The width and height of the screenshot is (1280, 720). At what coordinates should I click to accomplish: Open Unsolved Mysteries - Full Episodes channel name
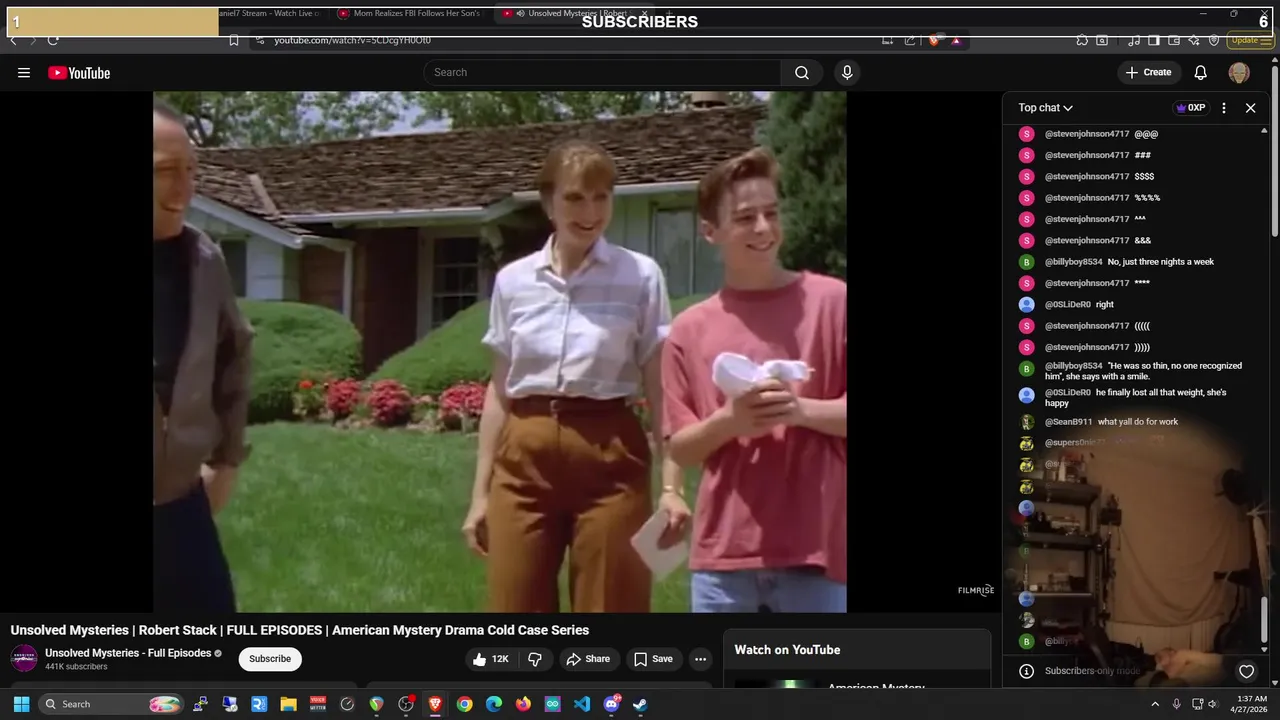pos(128,653)
